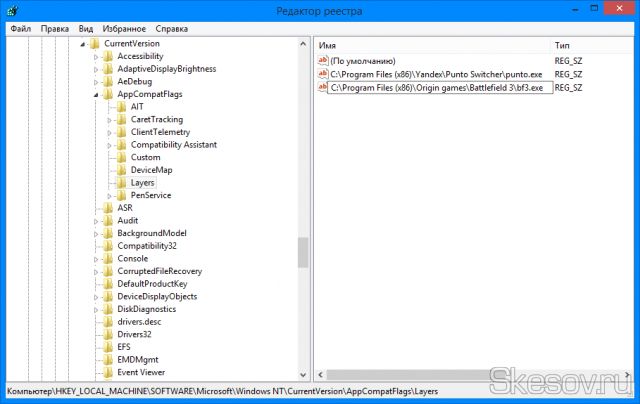
Task: Click the Layers folder icon in tree
Action: 122,183
